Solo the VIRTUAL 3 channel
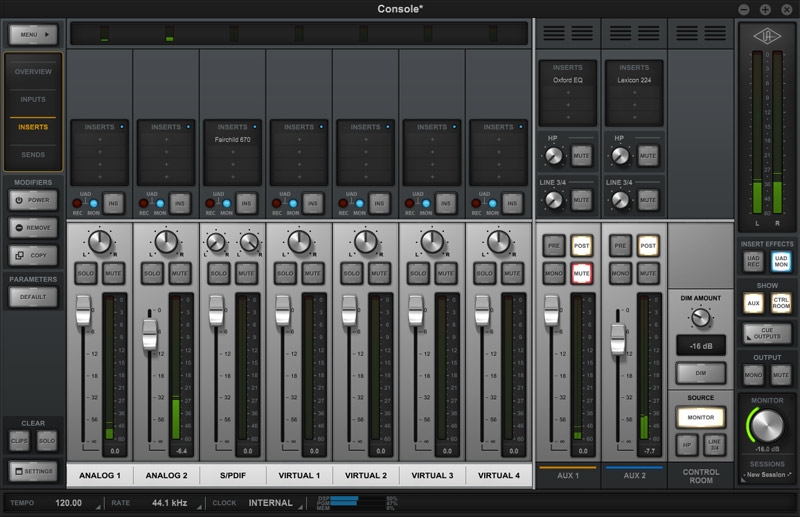800x517 pixels. coord(418,274)
